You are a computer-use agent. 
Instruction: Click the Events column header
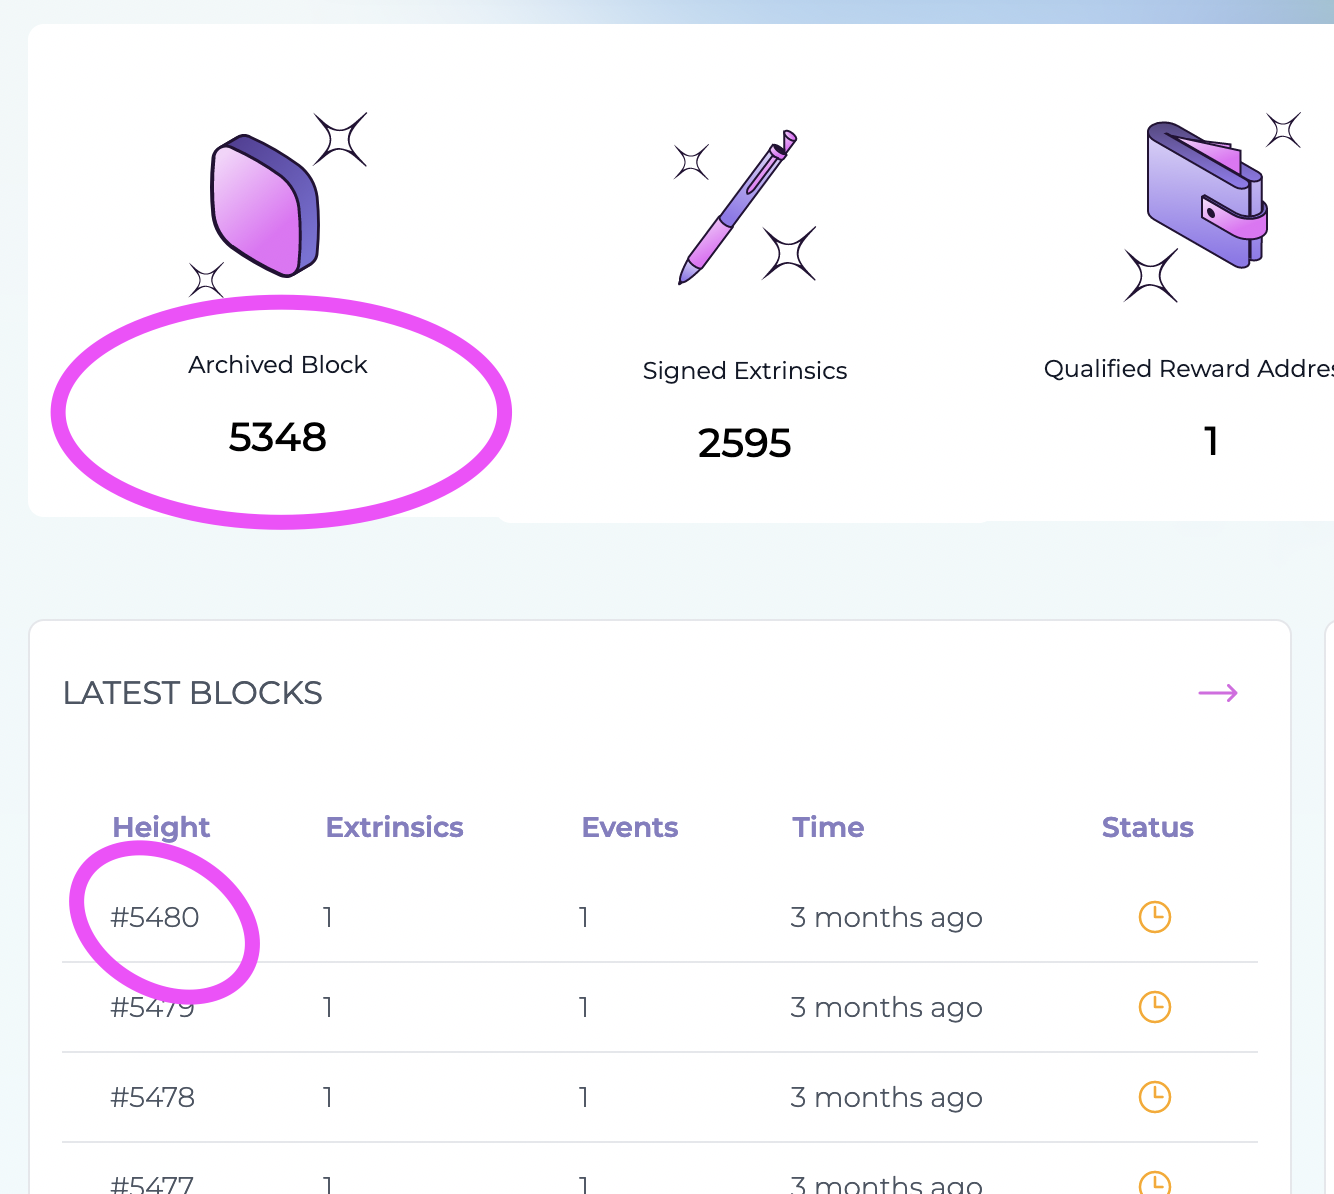(629, 827)
